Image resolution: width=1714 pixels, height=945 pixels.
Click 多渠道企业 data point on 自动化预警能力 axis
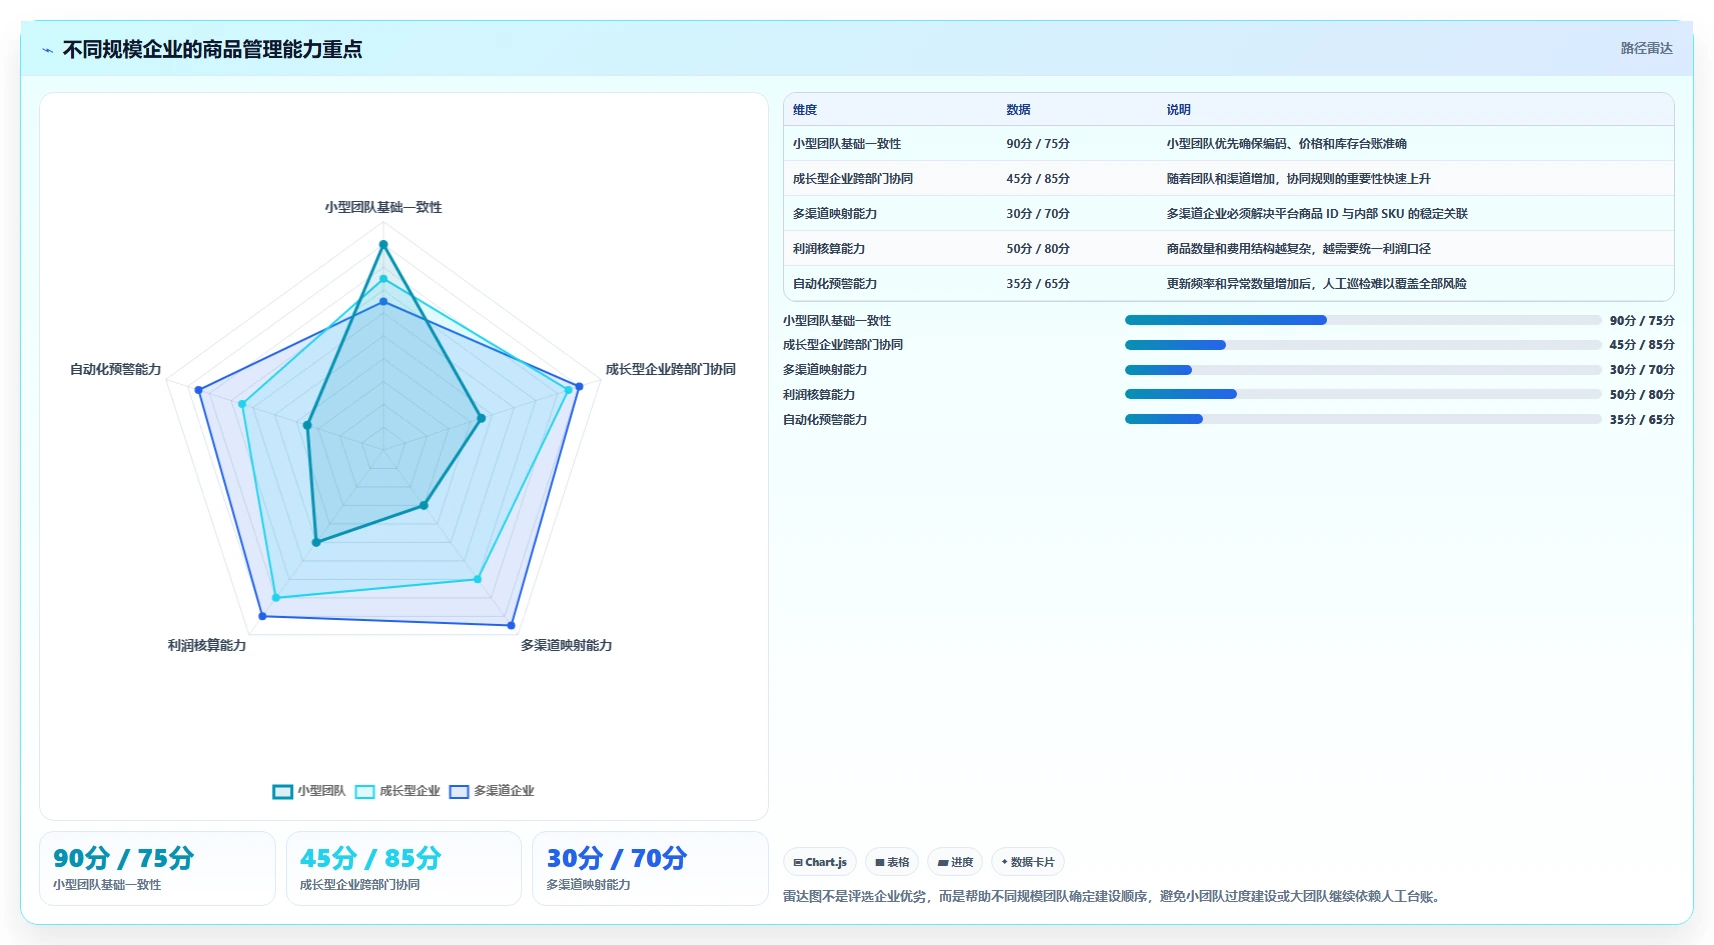click(x=198, y=390)
